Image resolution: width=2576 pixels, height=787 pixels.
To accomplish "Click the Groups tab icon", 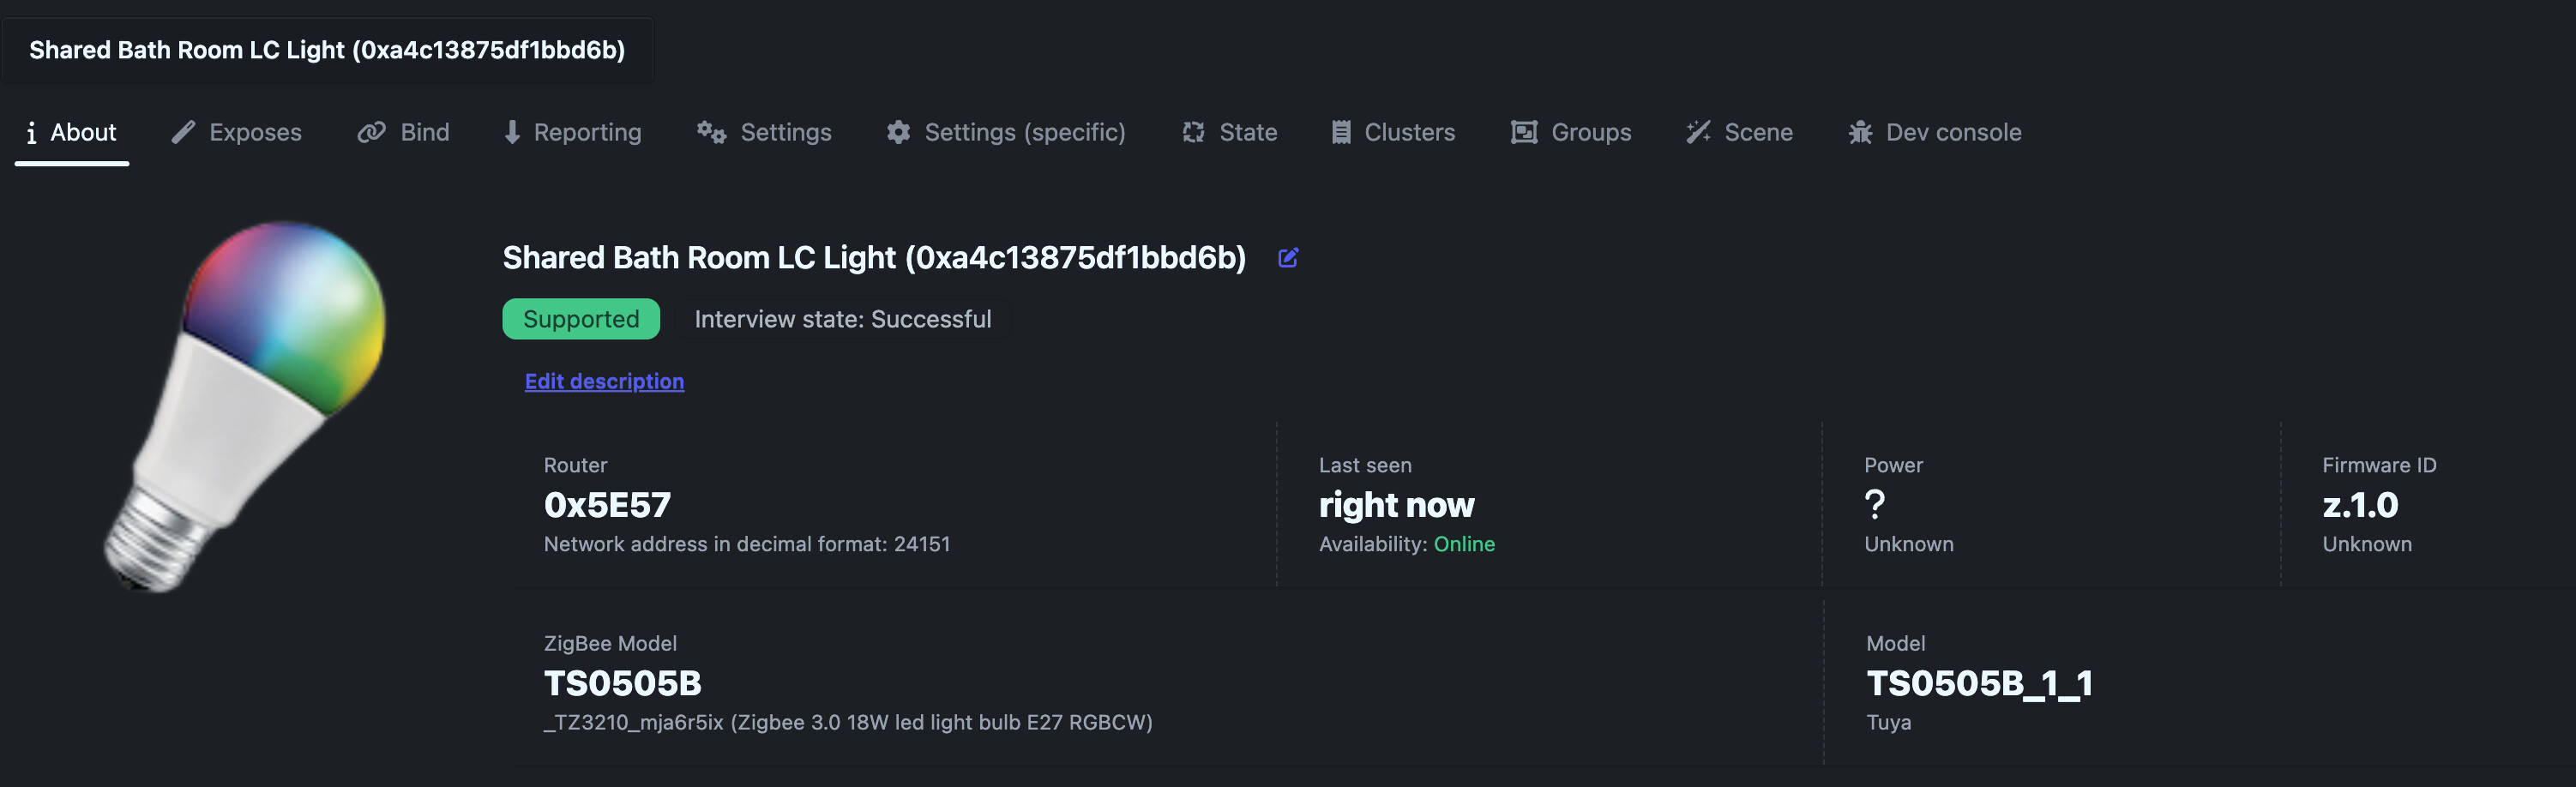I will click(x=1524, y=132).
